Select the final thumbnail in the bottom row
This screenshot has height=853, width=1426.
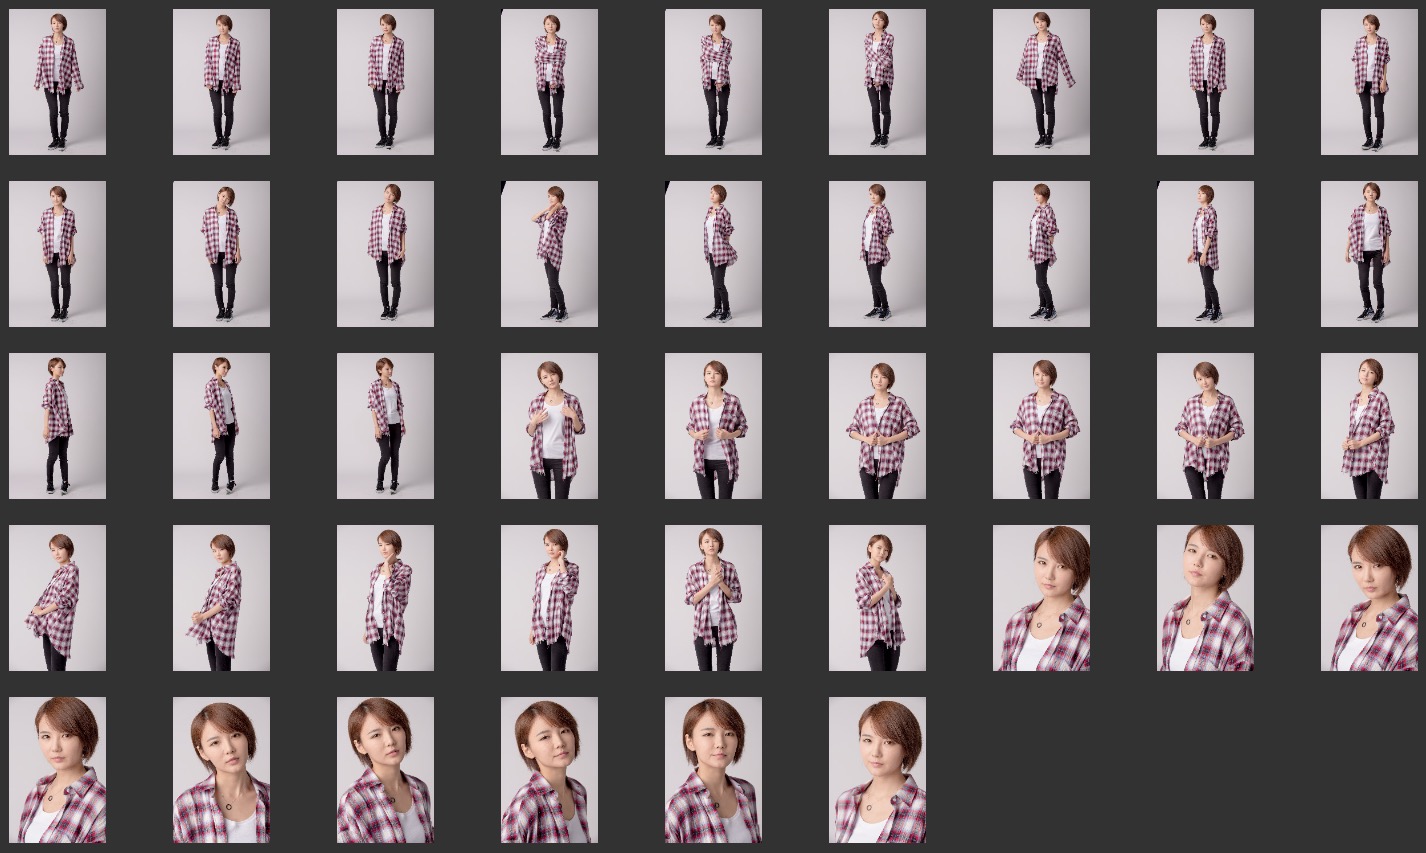pos(877,770)
